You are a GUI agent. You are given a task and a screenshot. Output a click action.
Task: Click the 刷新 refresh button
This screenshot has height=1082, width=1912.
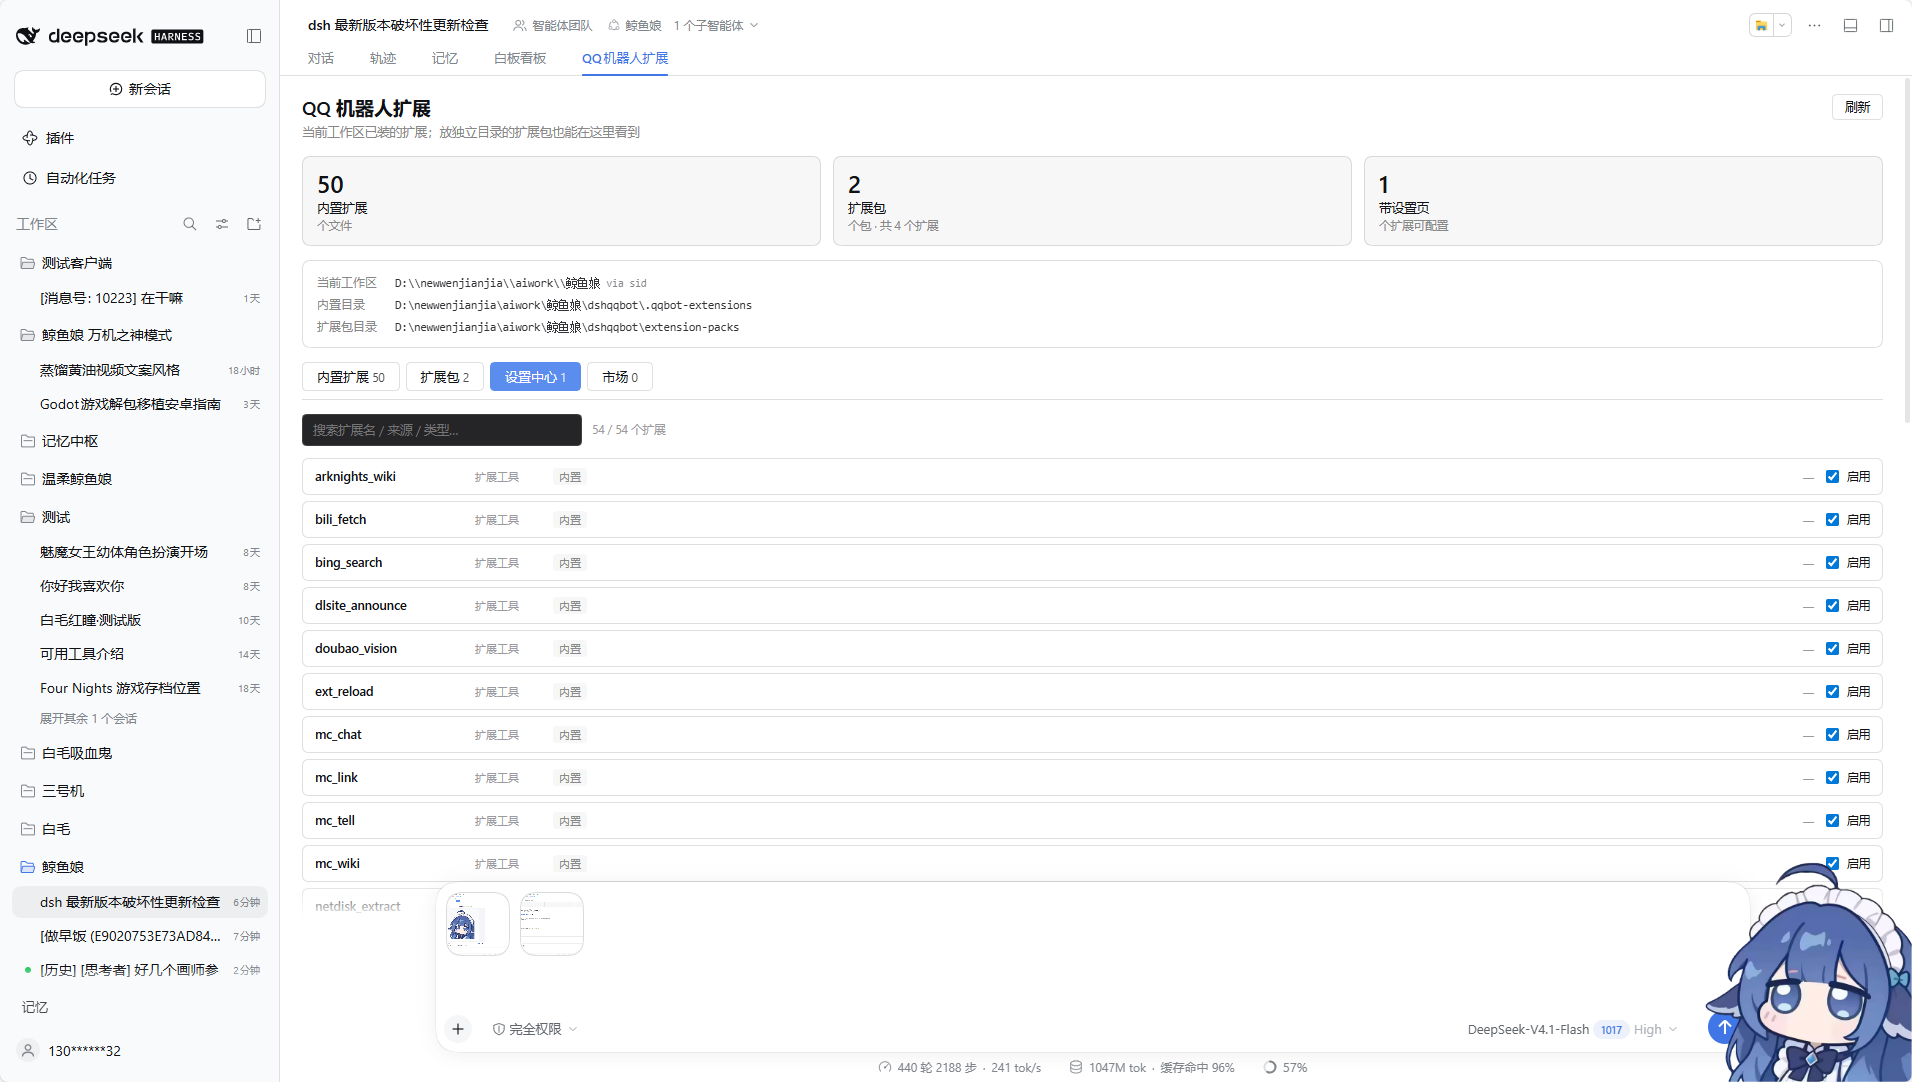[1857, 107]
